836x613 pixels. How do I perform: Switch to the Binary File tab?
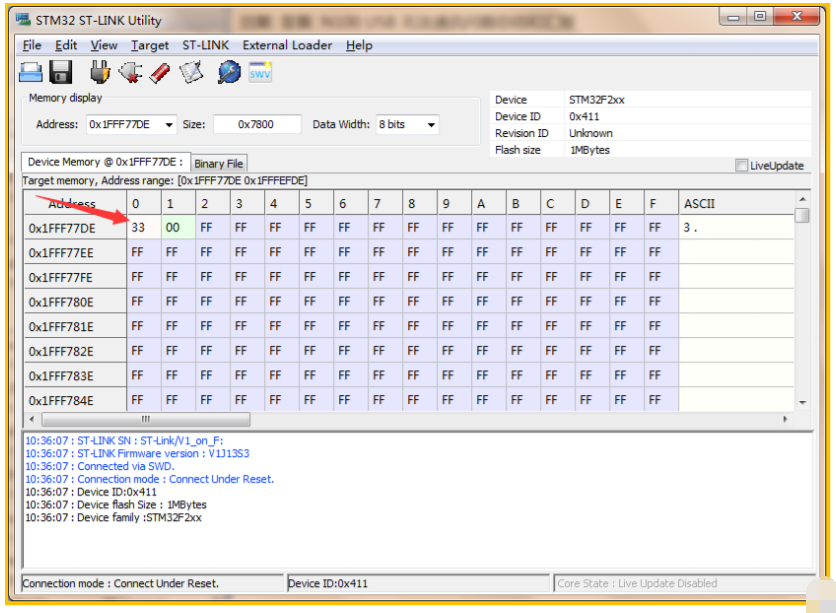[219, 164]
